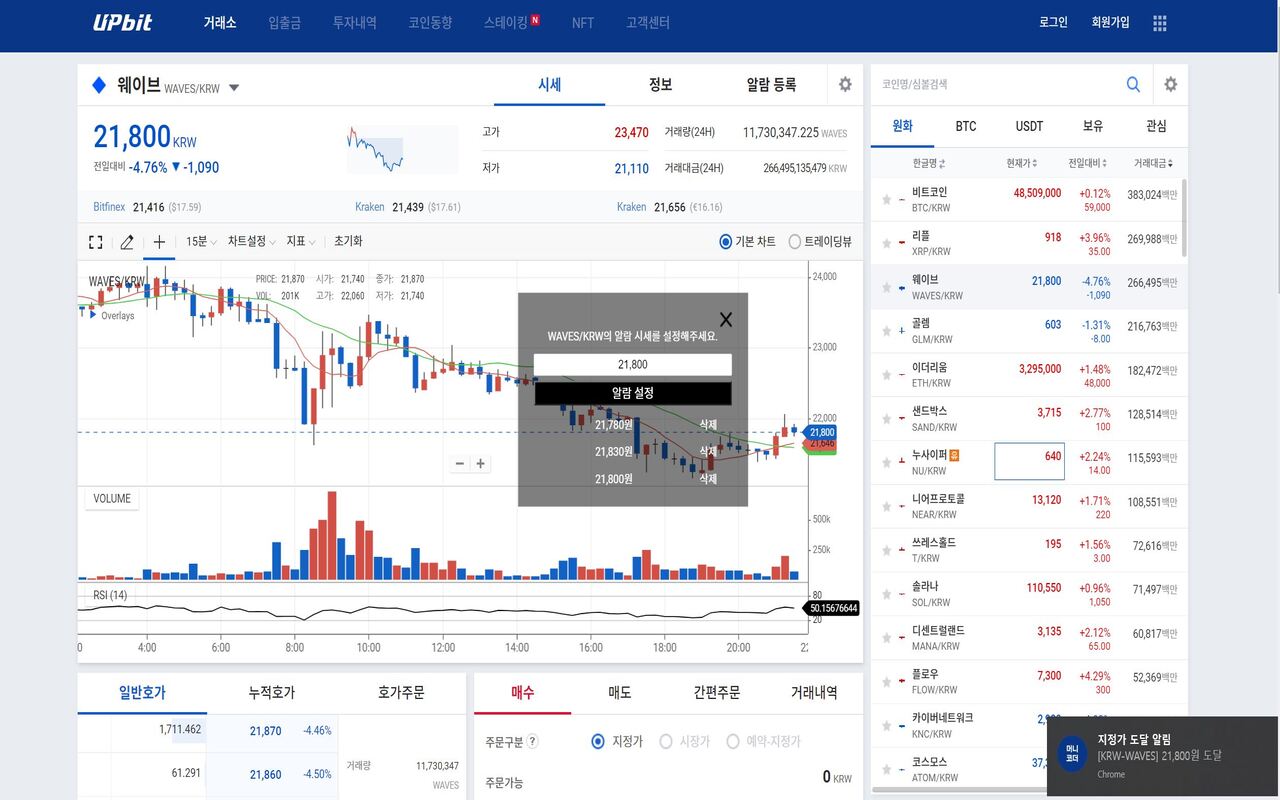Zoom out chart with minus button

tap(459, 463)
